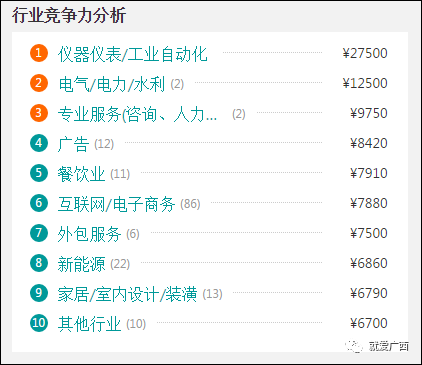Select the 广告 industry link
This screenshot has height=365, width=422.
[73, 144]
